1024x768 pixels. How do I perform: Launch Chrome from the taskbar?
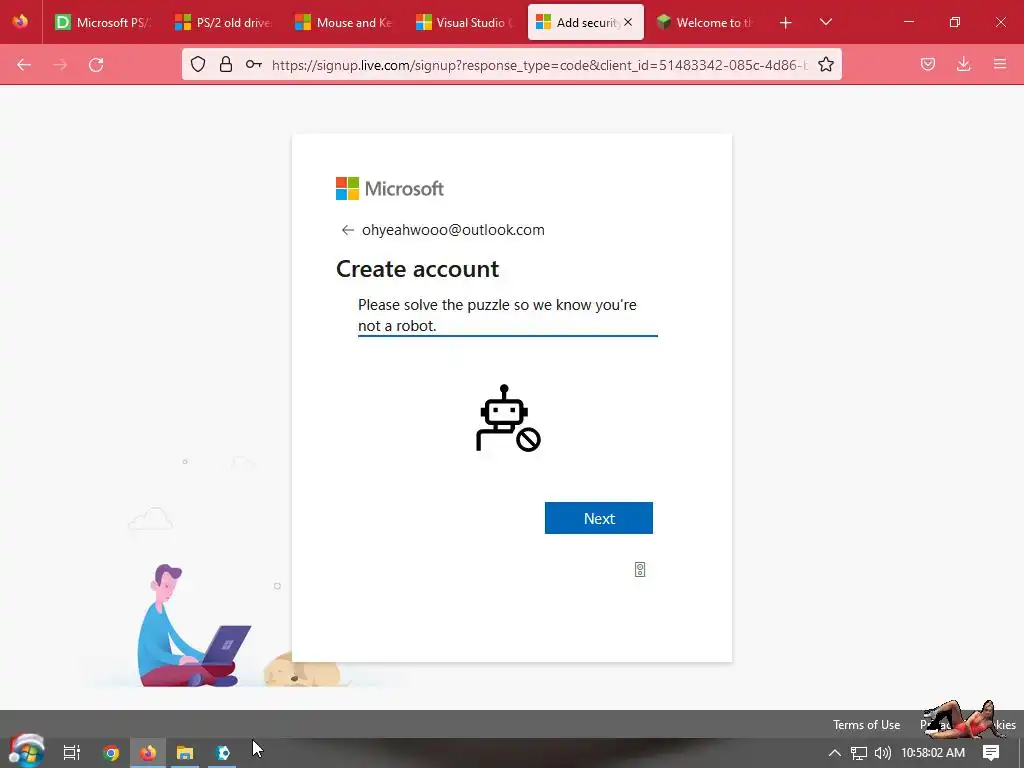(111, 753)
